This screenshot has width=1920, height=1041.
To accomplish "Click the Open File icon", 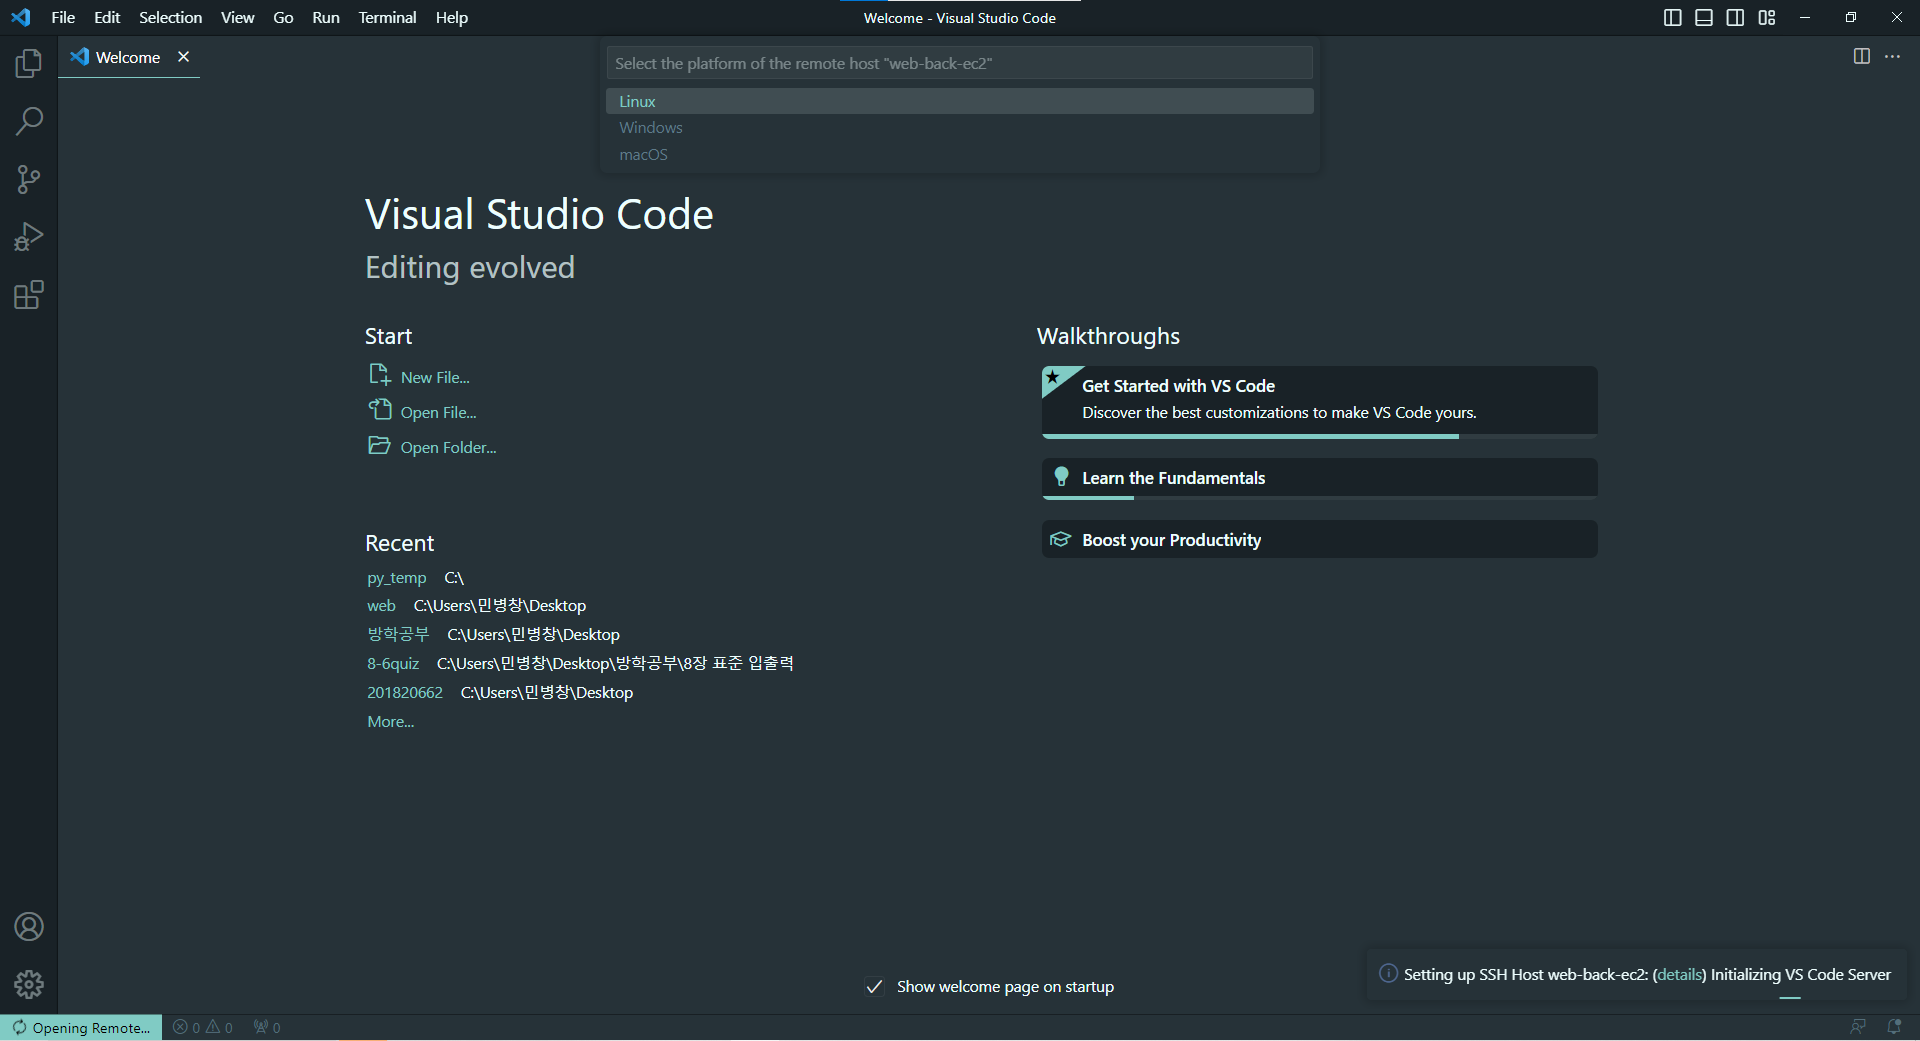I will pyautogui.click(x=379, y=410).
